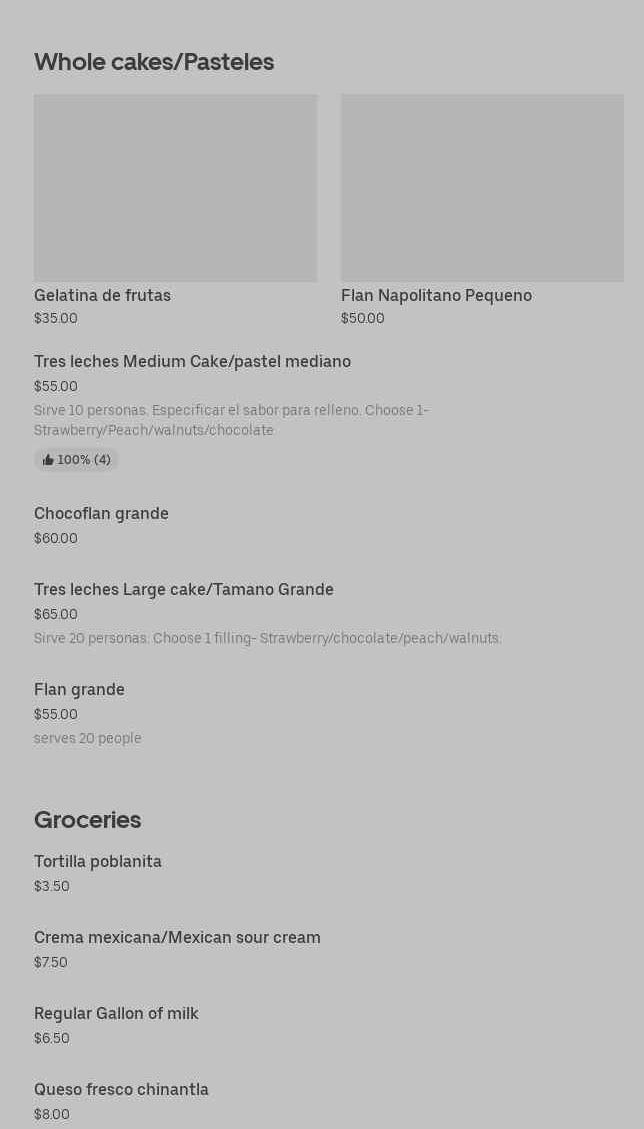Image resolution: width=644 pixels, height=1129 pixels.
Task: Select Crema mexicana/Mexican sour cream
Action: pos(177,937)
